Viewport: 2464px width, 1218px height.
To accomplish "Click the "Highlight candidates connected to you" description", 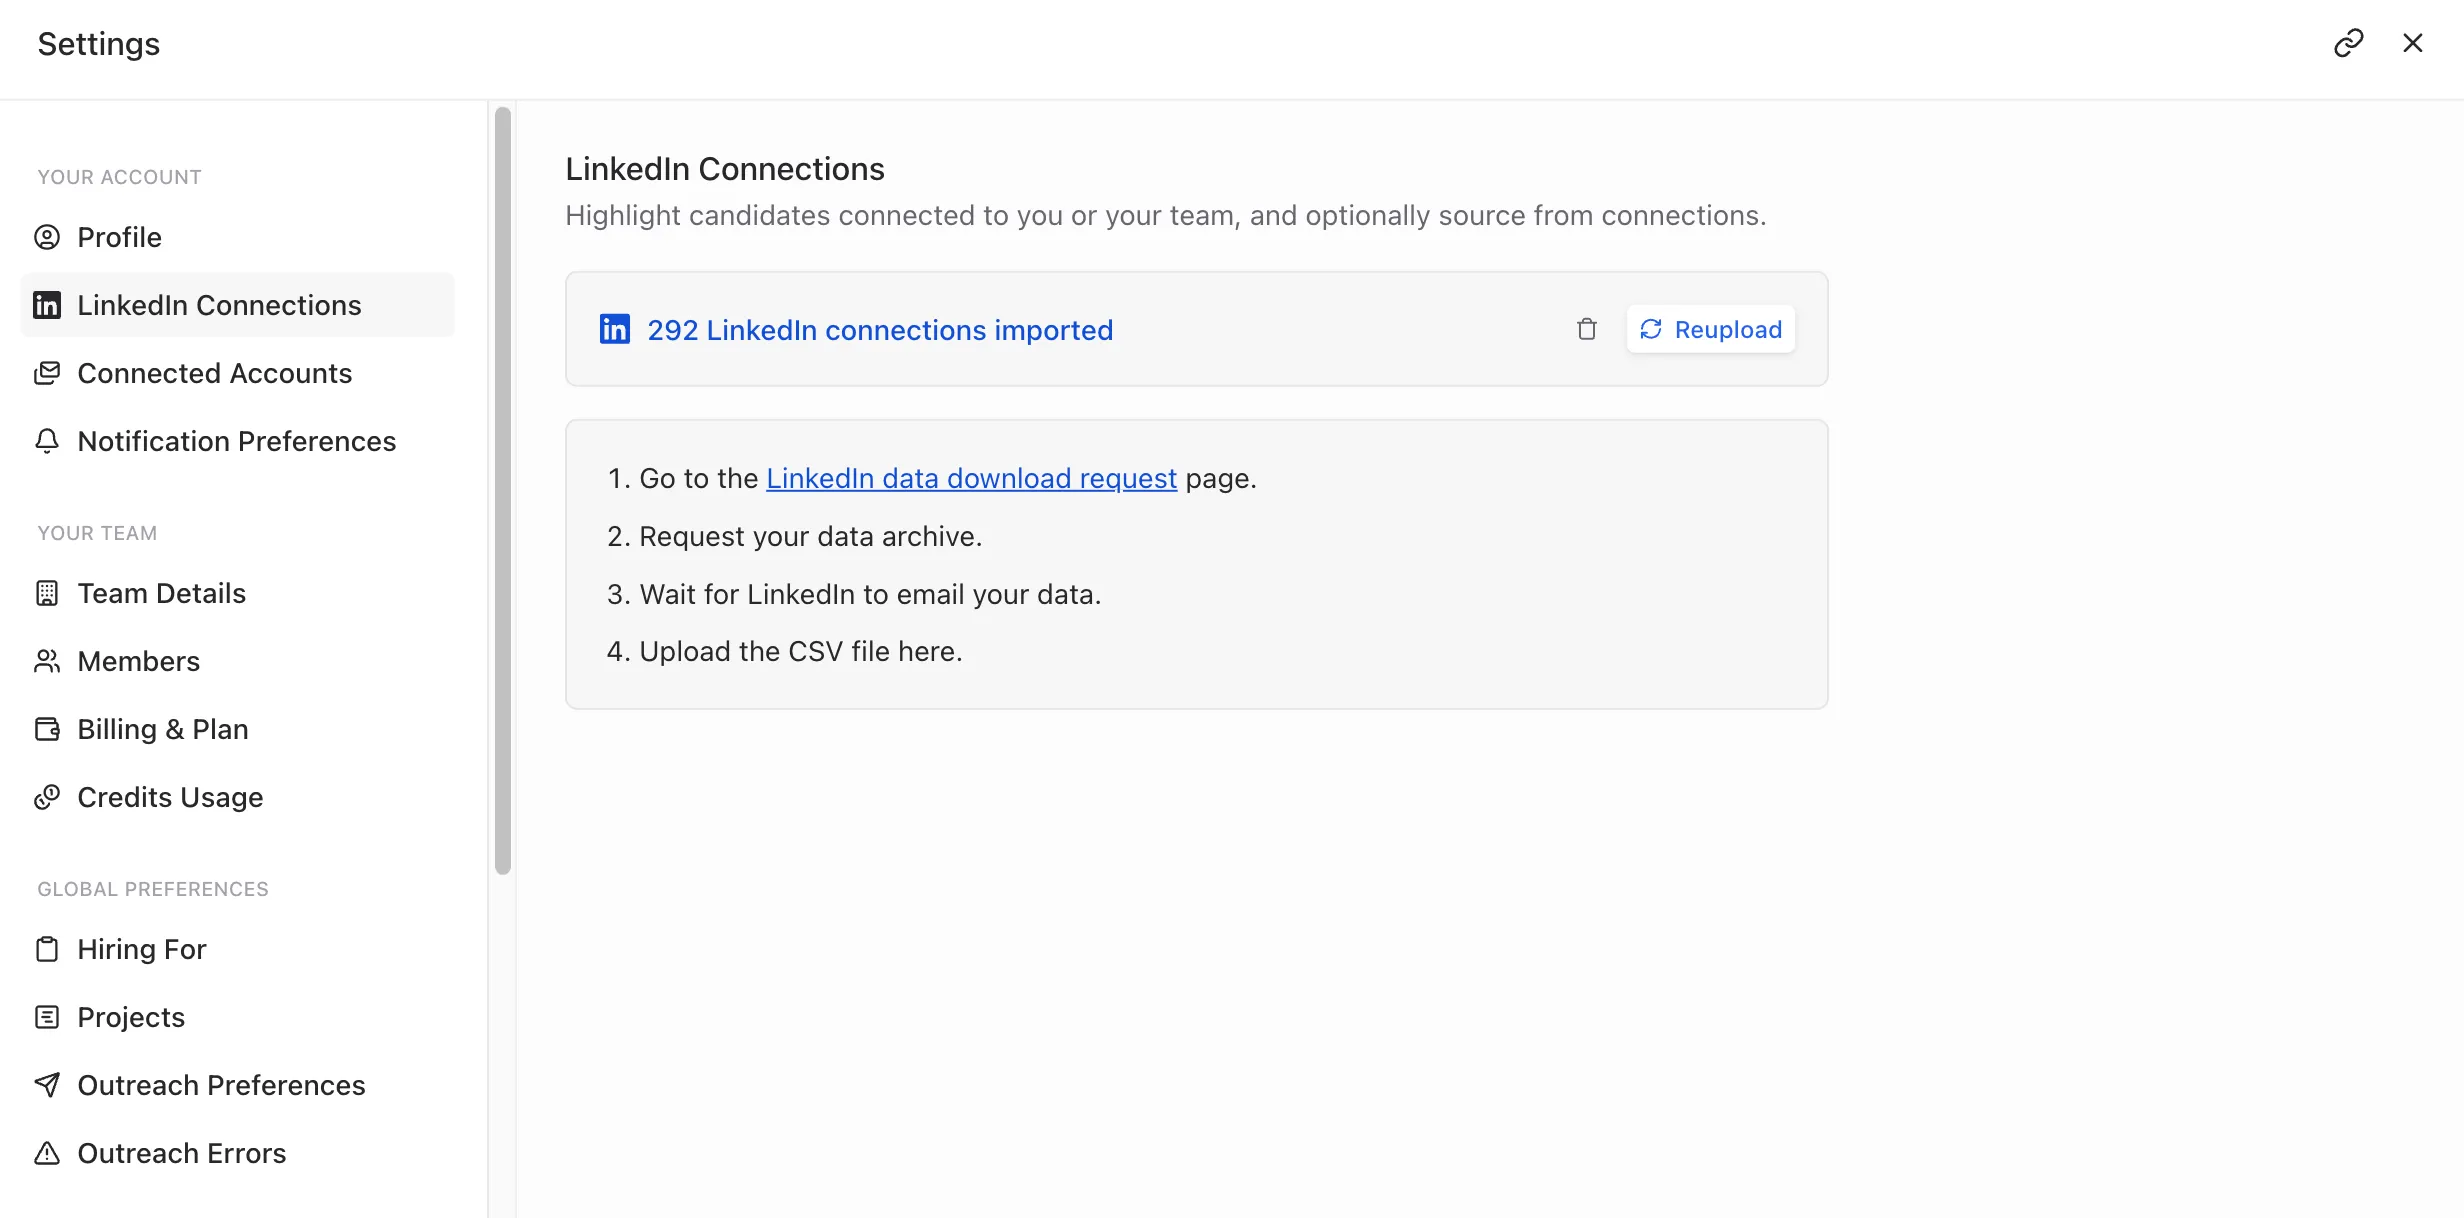I will coord(1166,215).
